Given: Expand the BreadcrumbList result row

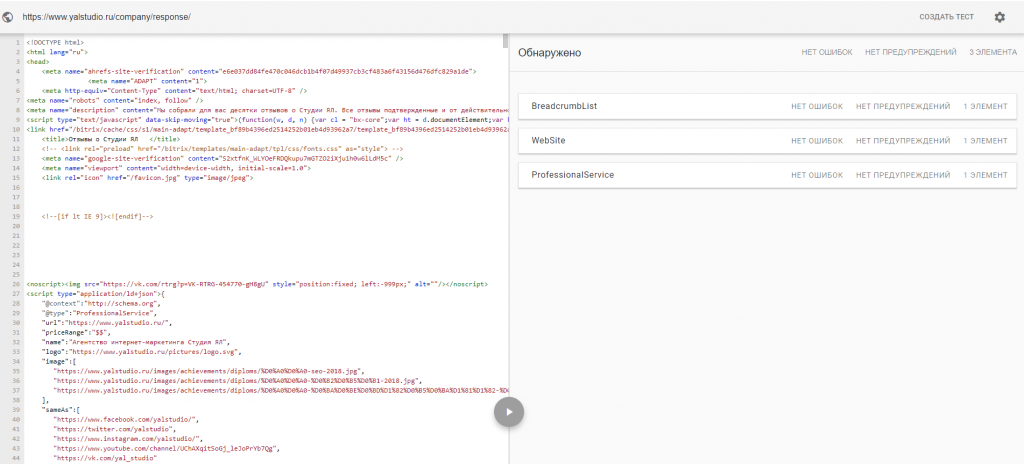Looking at the screenshot, I should 767,107.
